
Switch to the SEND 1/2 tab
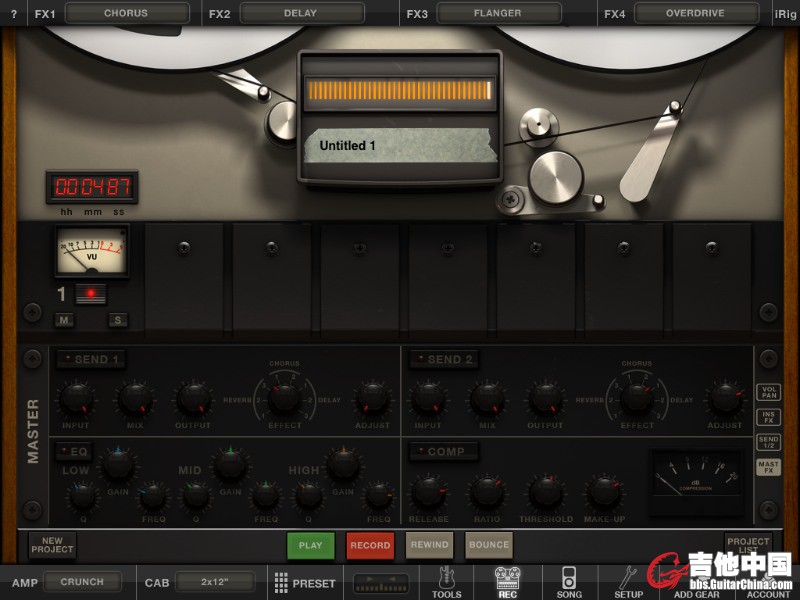[x=769, y=442]
